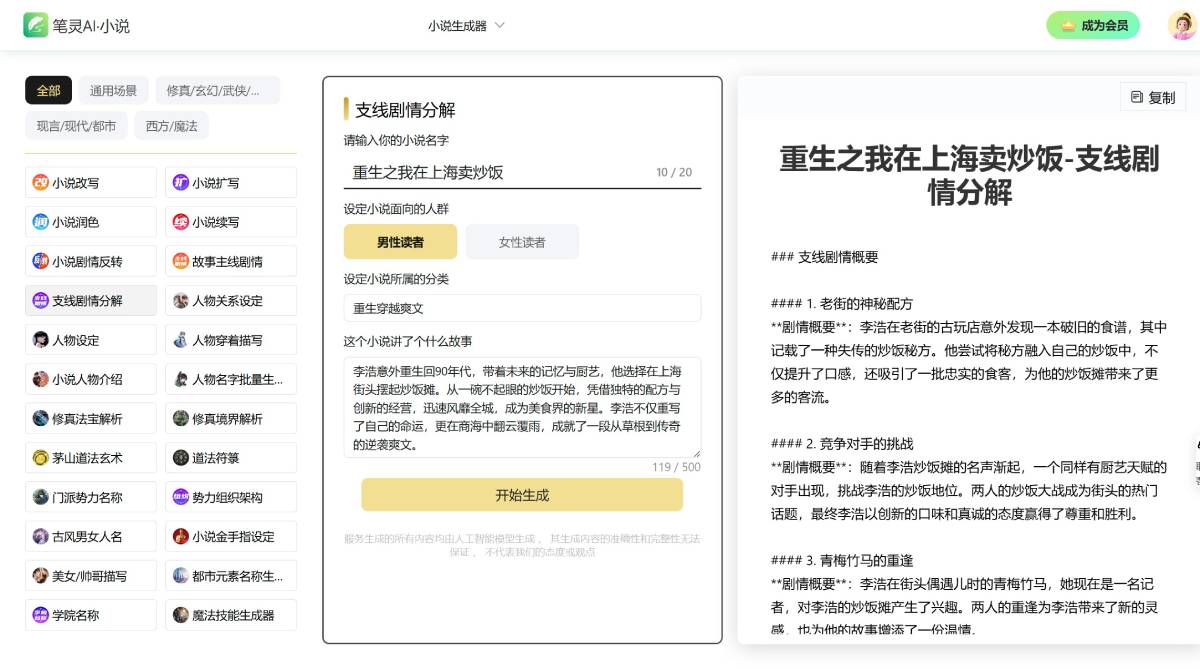Image resolution: width=1200 pixels, height=669 pixels.
Task: Select 女性读者 as target audience
Action: pyautogui.click(x=522, y=241)
